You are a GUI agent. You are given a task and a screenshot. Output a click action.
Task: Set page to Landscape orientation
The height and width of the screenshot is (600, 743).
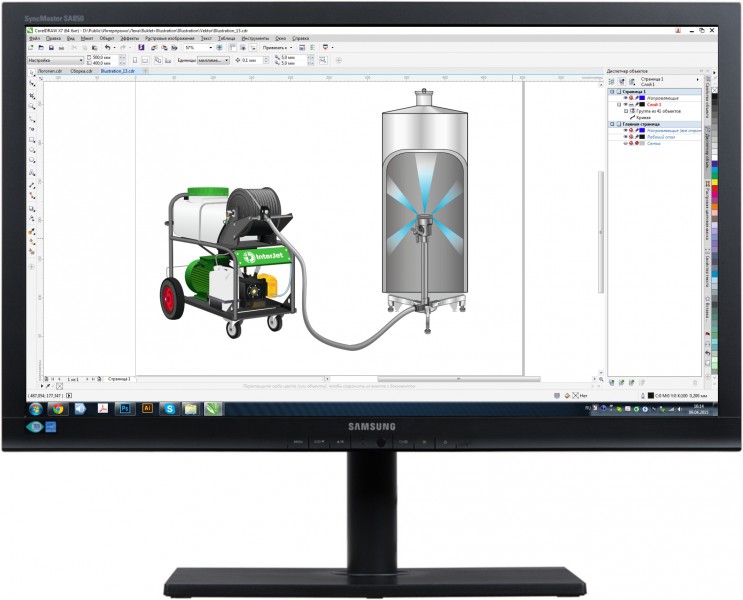[145, 60]
